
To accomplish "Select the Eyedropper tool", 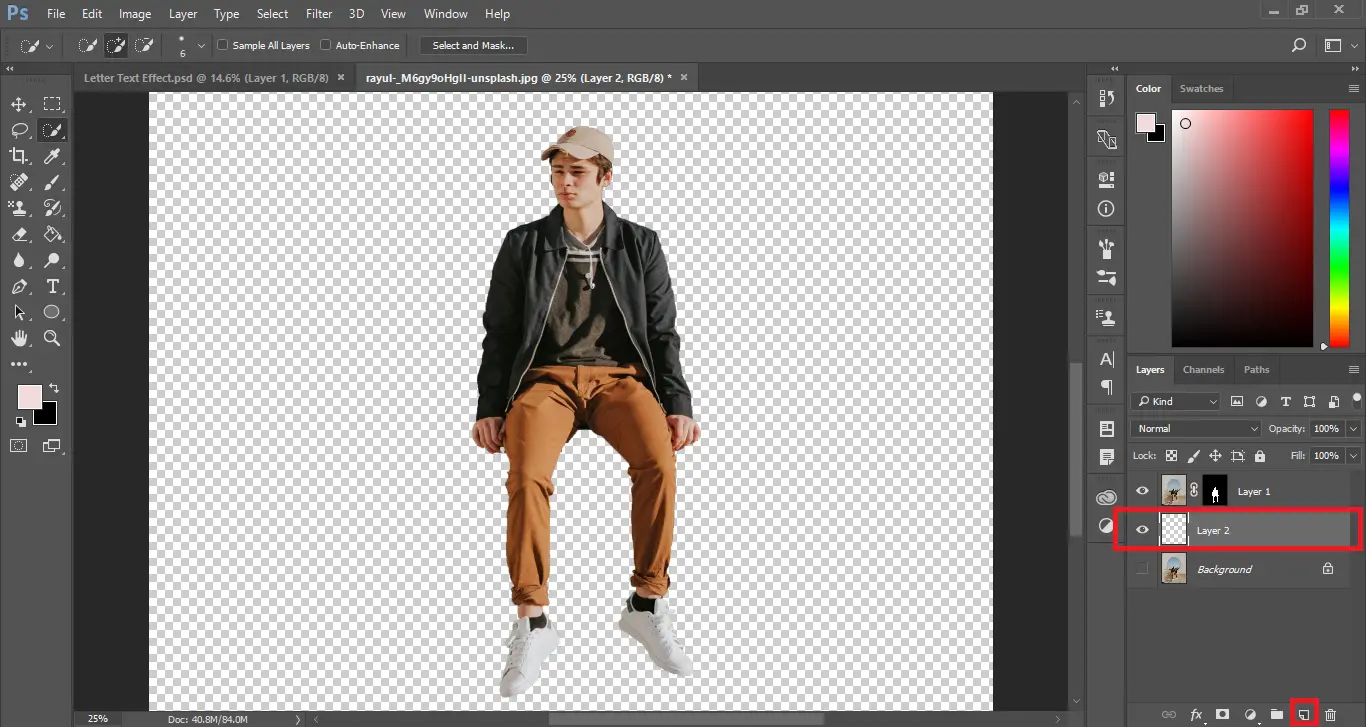I will point(53,155).
